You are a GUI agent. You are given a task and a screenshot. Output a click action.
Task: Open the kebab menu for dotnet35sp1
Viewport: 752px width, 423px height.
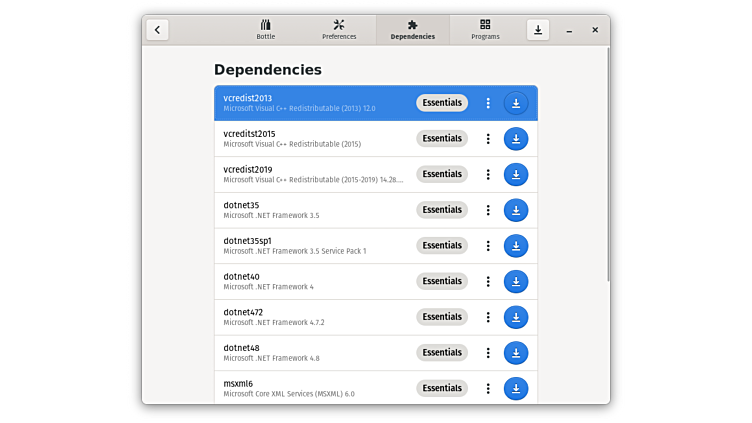(x=488, y=246)
